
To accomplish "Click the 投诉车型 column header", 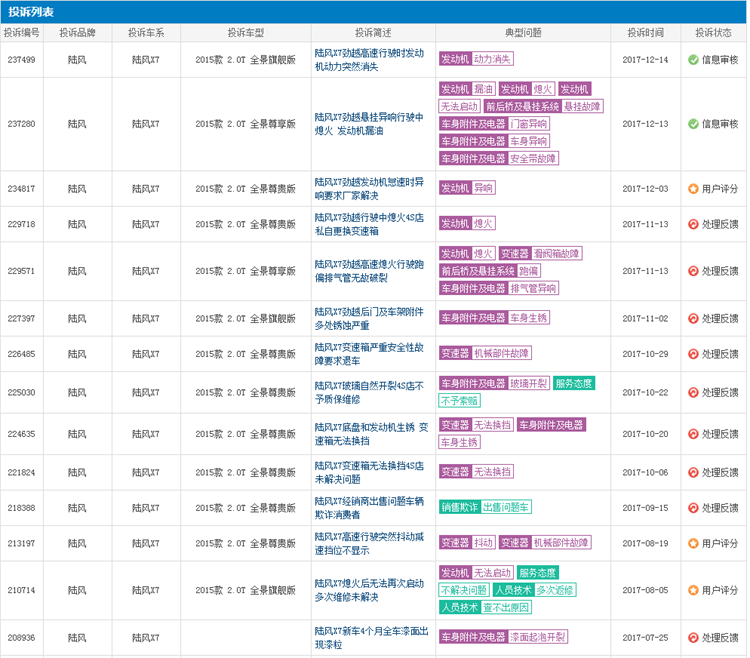I will pyautogui.click(x=245, y=33).
